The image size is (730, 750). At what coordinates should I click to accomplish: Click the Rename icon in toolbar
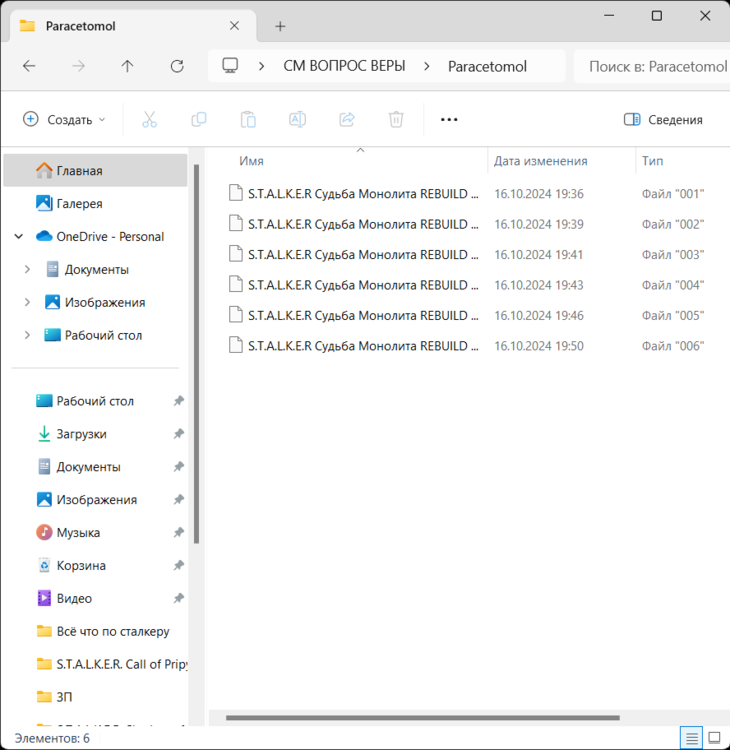tap(297, 120)
